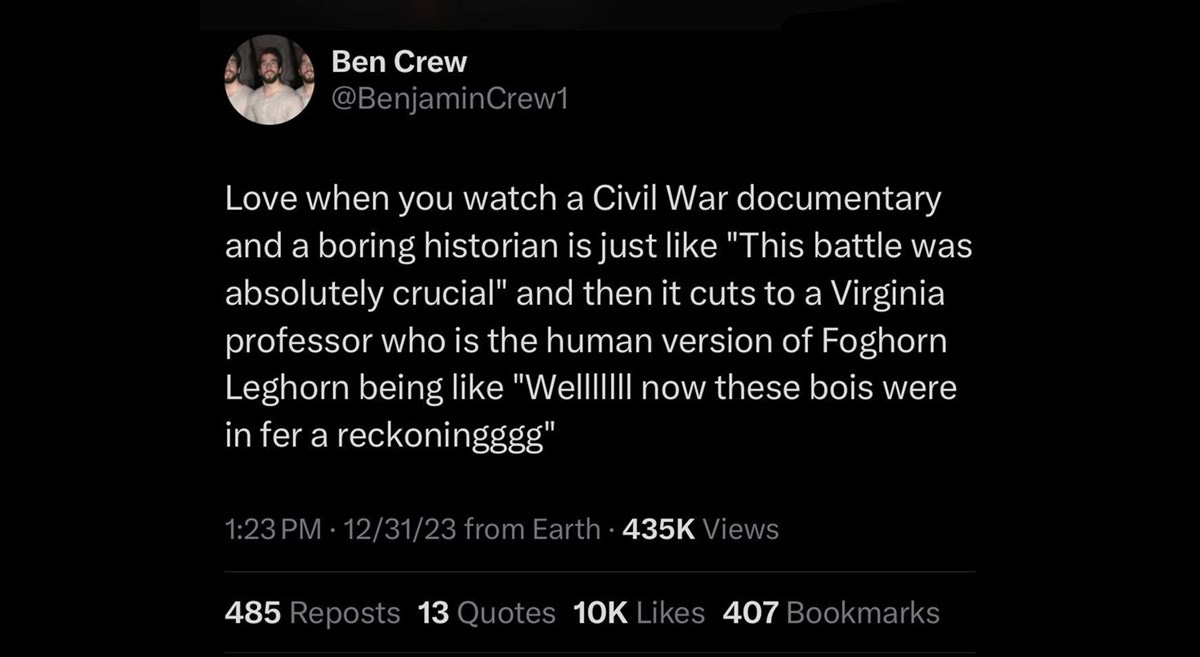Click the 'from Earth' location text

pos(531,528)
